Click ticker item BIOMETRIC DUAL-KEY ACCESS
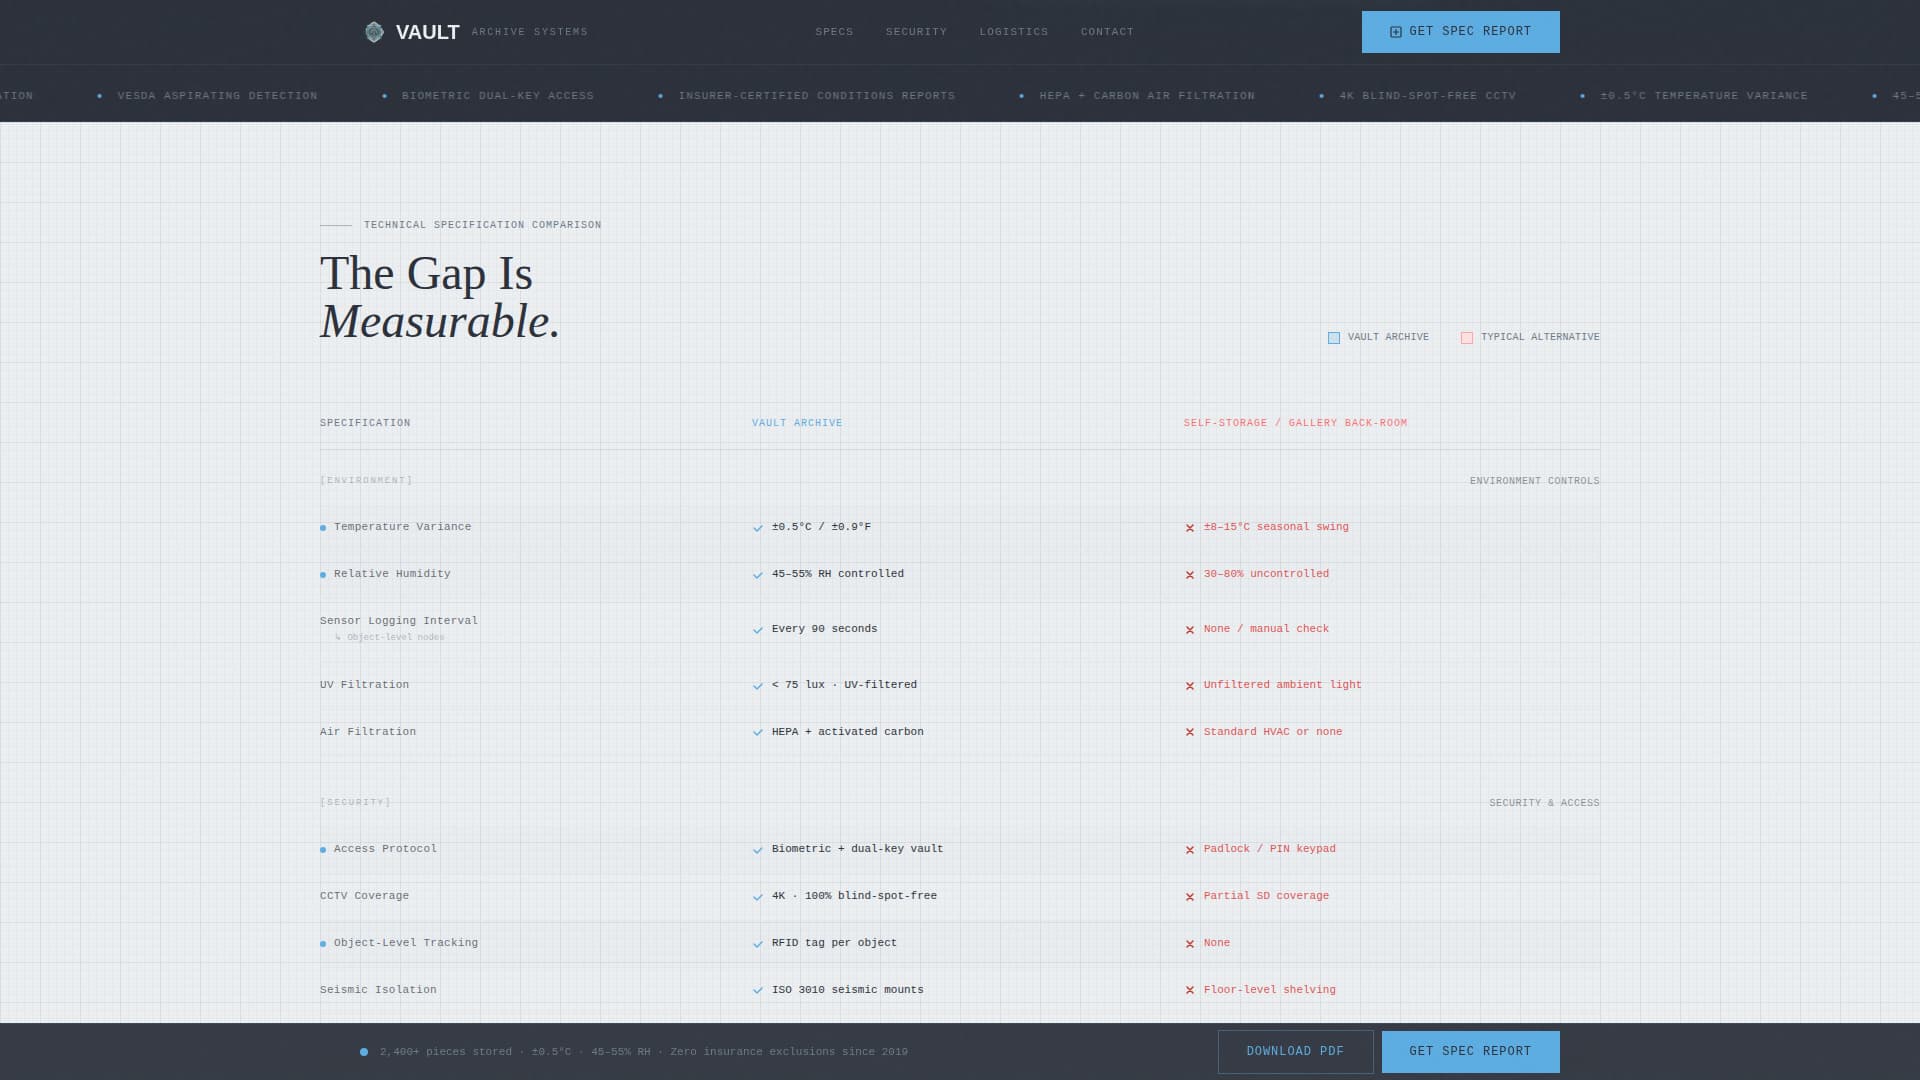Viewport: 1920px width, 1080px height. point(498,96)
